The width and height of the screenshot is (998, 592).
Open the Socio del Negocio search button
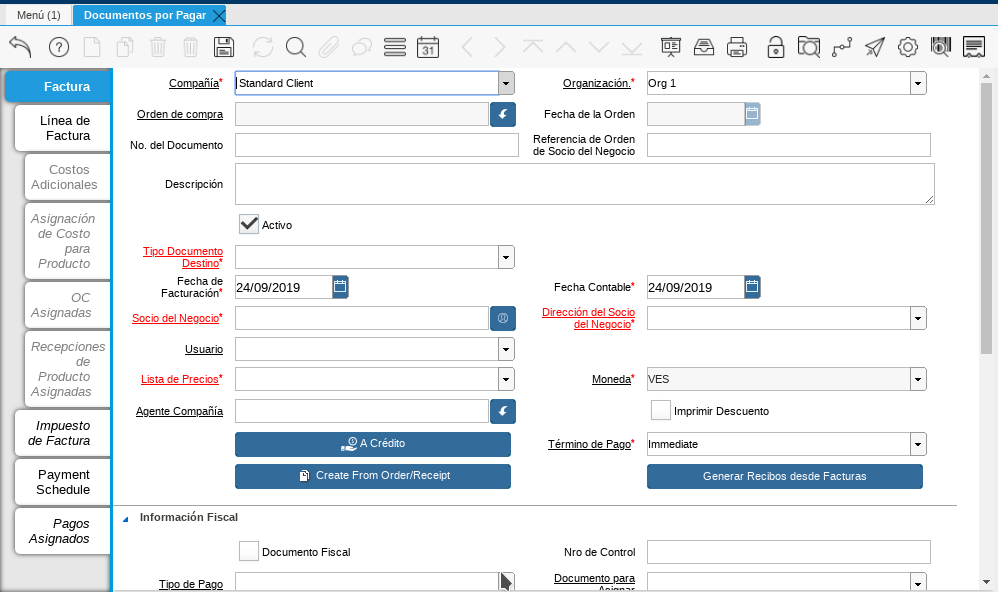(503, 318)
